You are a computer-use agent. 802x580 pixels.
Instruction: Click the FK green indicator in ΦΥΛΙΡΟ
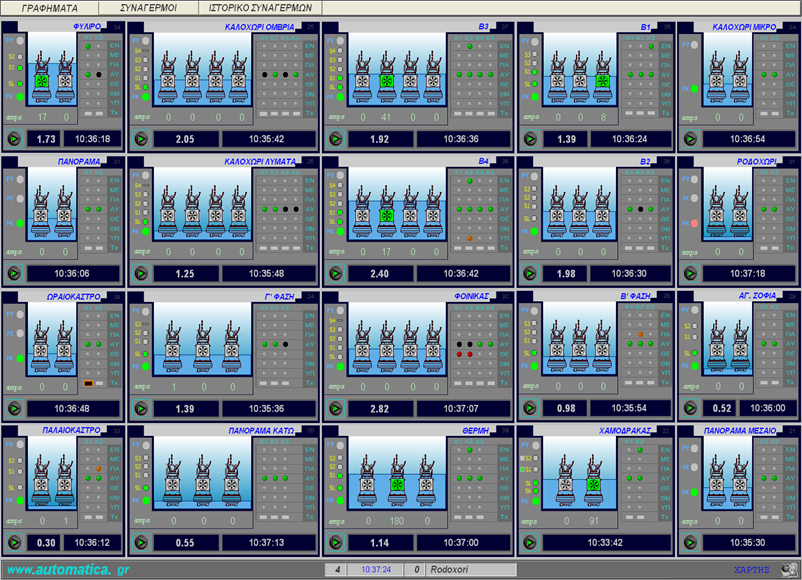pos(20,98)
